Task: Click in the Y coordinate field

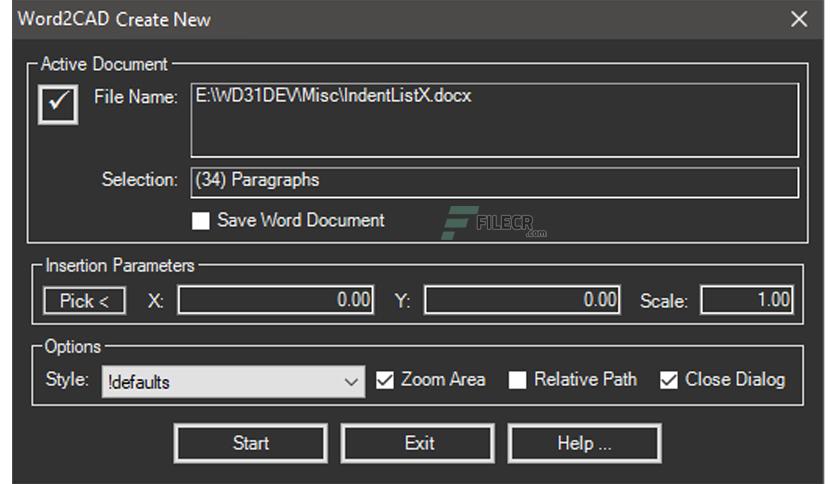Action: [x=522, y=300]
